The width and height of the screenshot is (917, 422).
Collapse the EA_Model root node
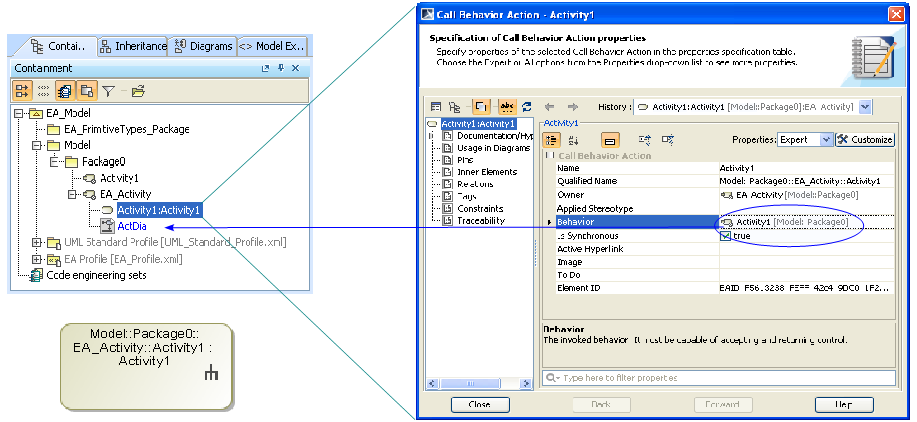click(x=19, y=113)
